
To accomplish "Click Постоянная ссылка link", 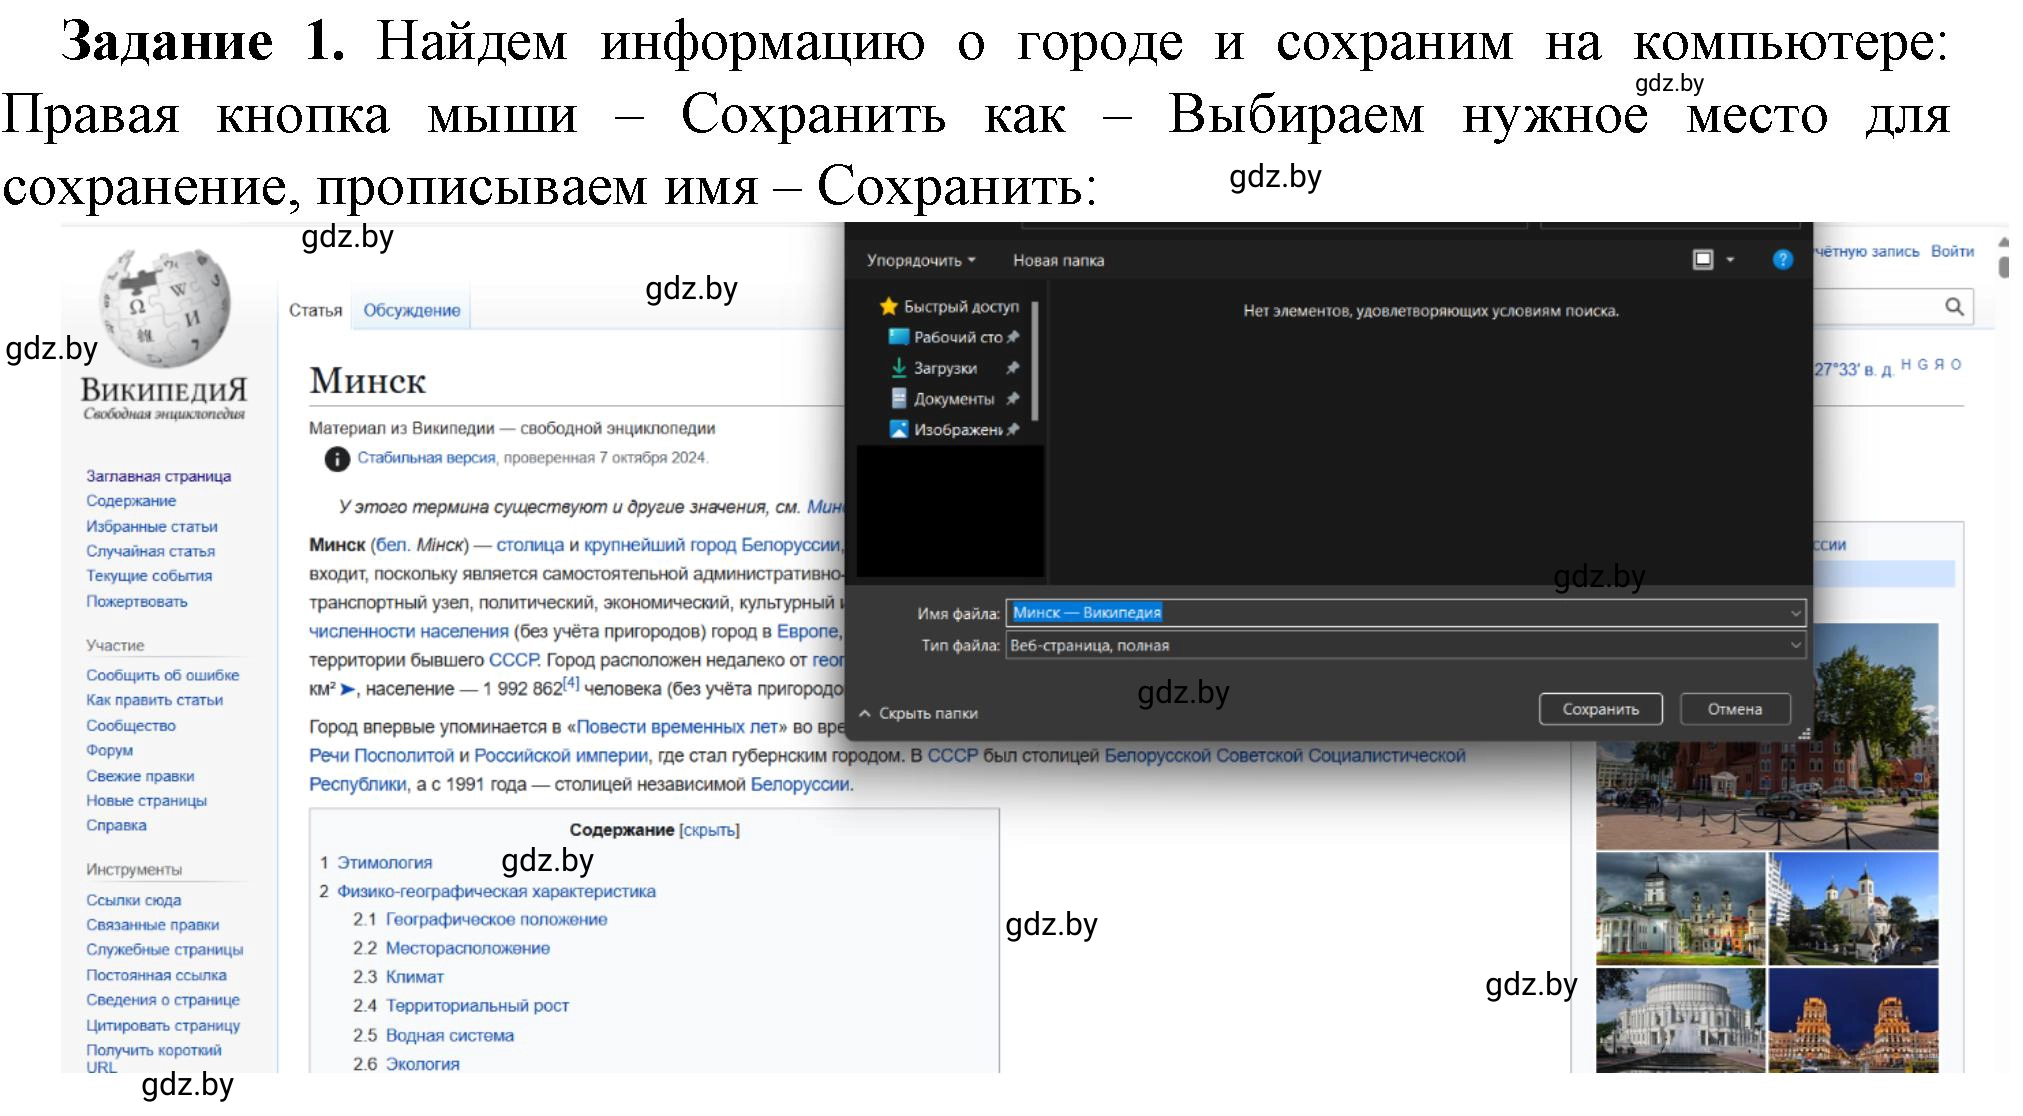I will coord(156,975).
